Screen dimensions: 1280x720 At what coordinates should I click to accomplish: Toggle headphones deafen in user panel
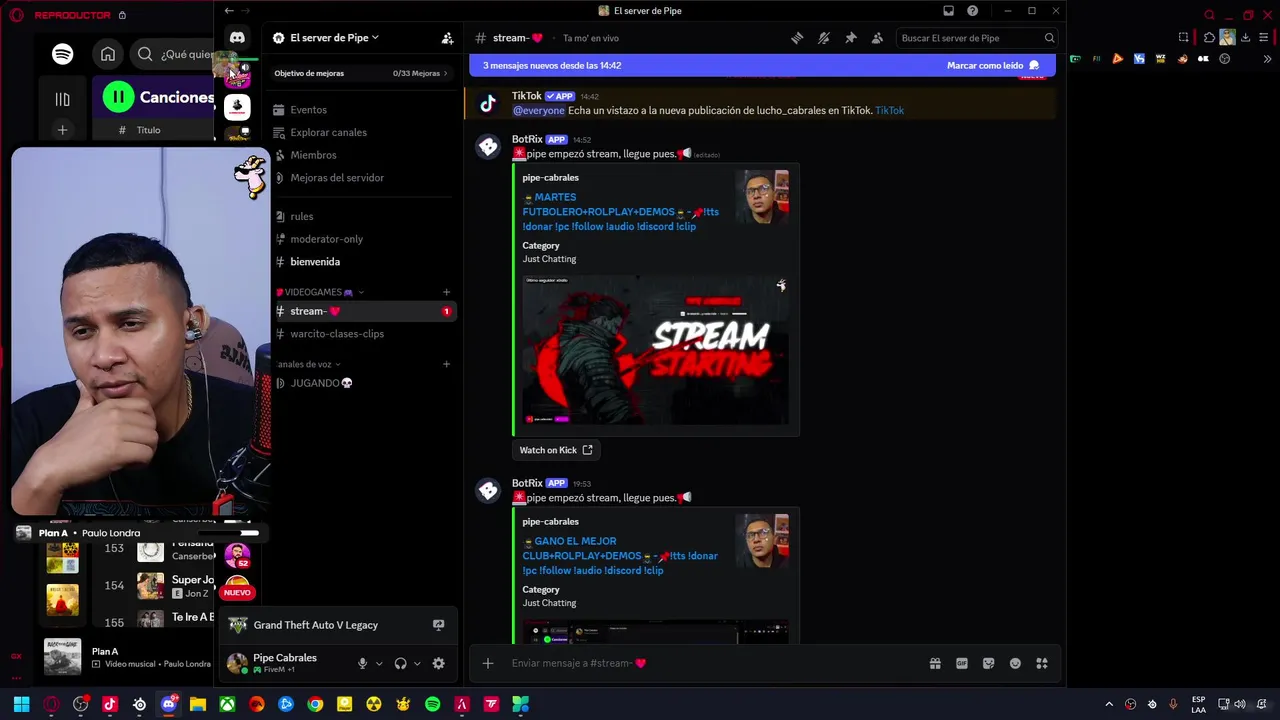[x=400, y=663]
